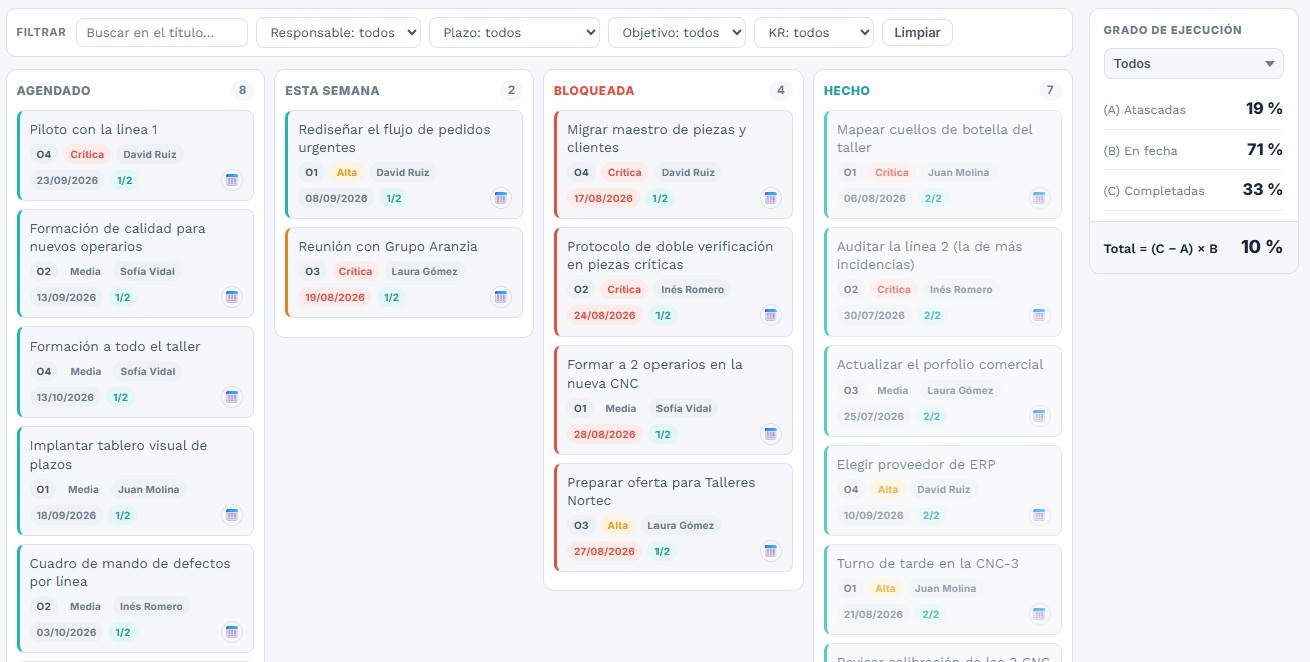The width and height of the screenshot is (1310, 662).
Task: Open the 'Plazo: todos' filter dropdown
Action: click(x=514, y=32)
